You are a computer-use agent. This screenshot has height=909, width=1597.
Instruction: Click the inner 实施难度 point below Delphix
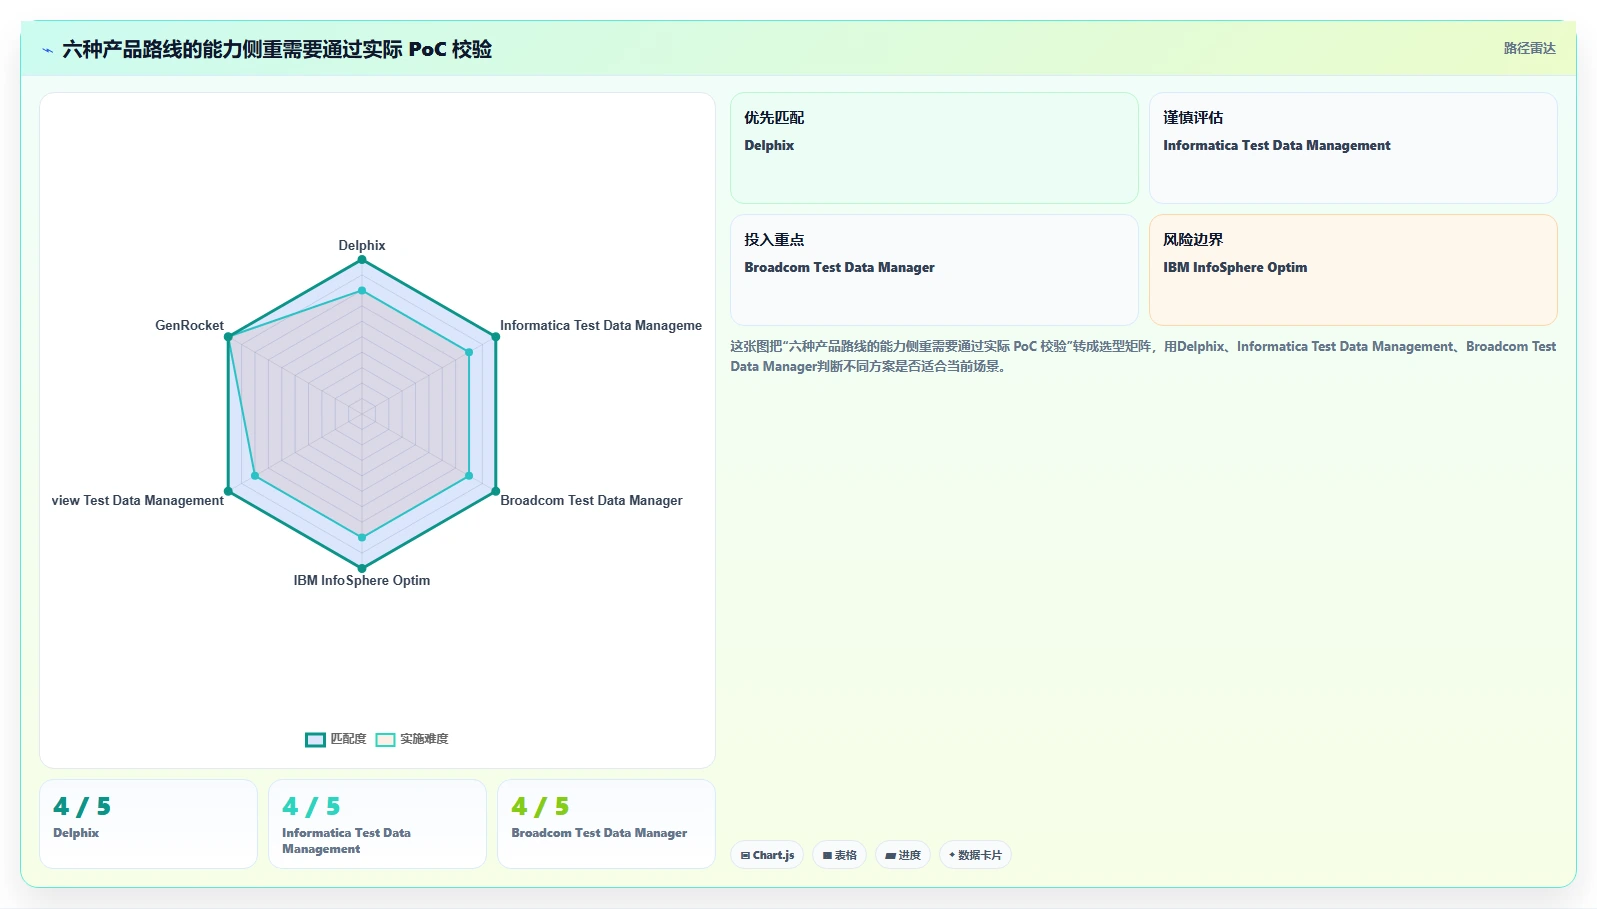pyautogui.click(x=362, y=291)
